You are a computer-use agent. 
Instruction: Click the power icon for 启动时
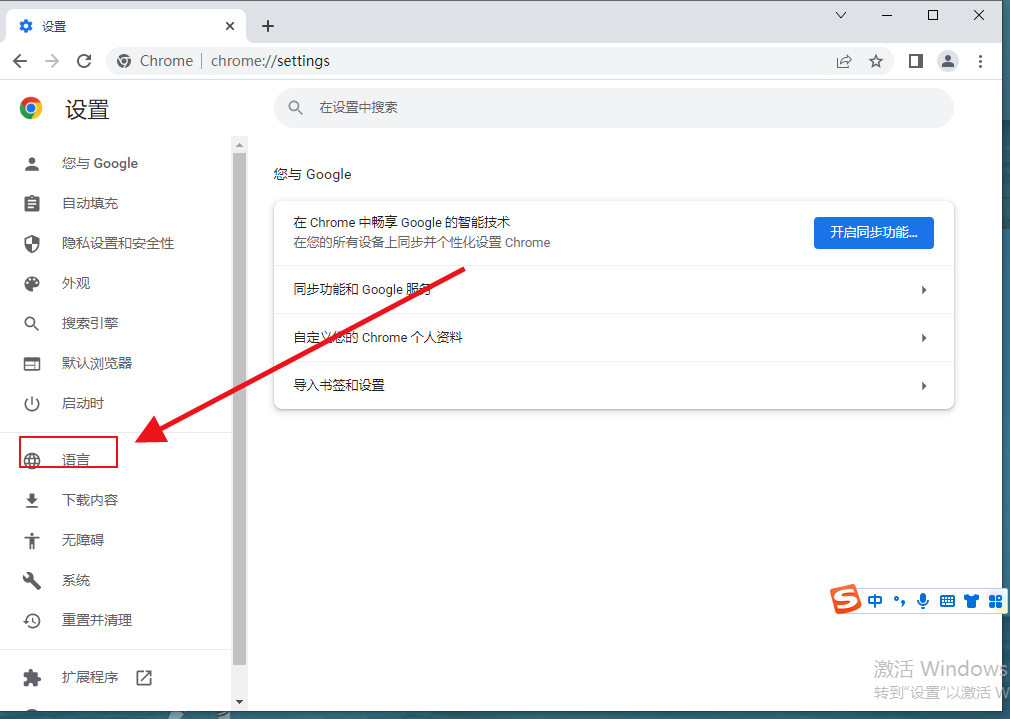coord(32,404)
